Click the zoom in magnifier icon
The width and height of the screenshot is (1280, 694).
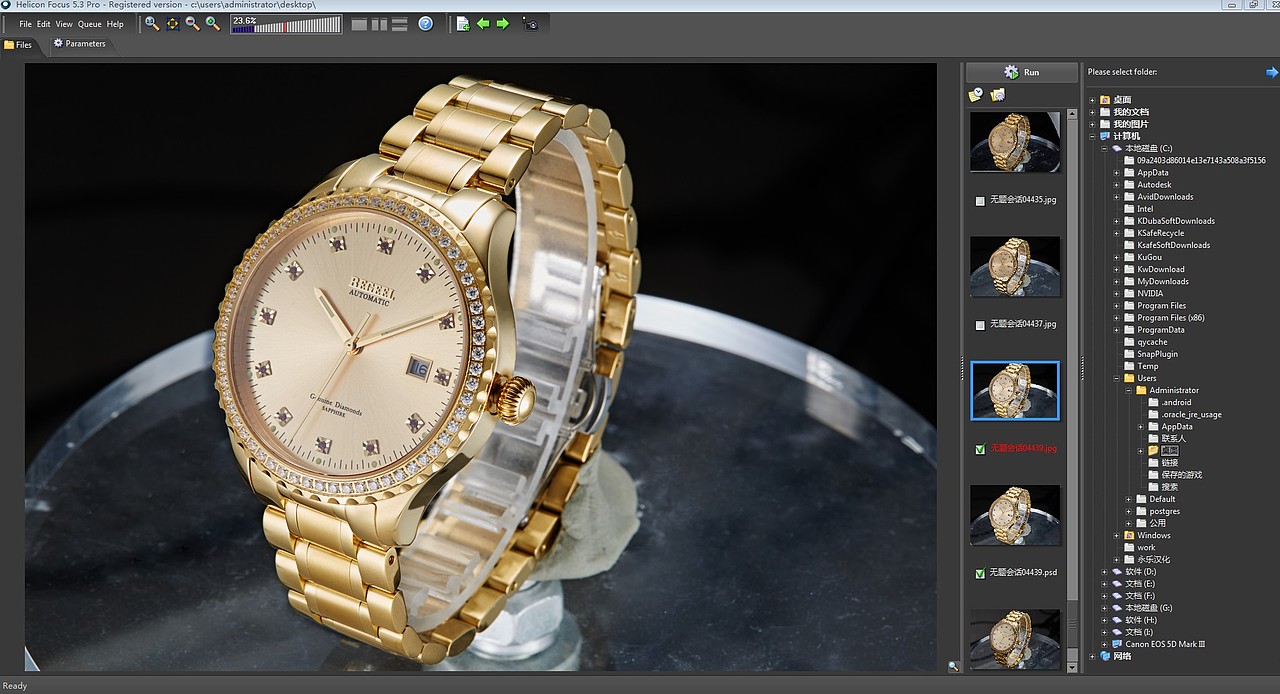point(212,23)
